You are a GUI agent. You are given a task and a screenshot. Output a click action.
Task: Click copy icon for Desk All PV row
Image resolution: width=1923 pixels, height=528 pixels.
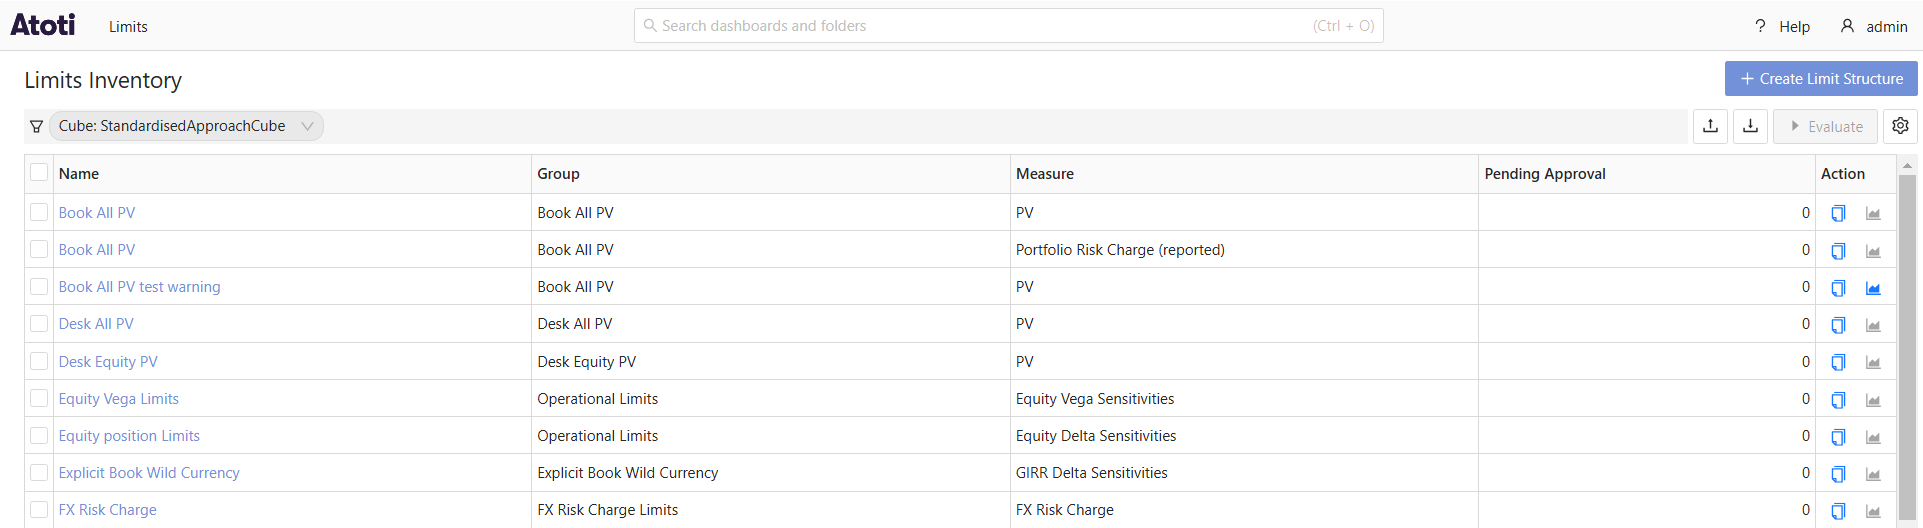click(x=1838, y=325)
